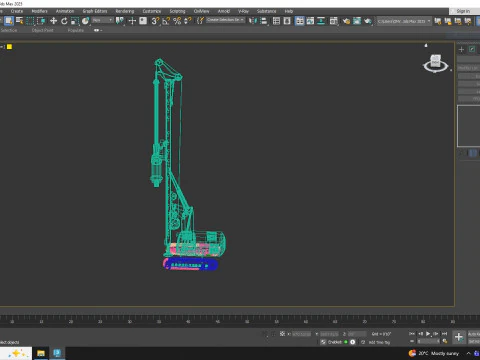Open the V-Ray menu

tap(243, 11)
